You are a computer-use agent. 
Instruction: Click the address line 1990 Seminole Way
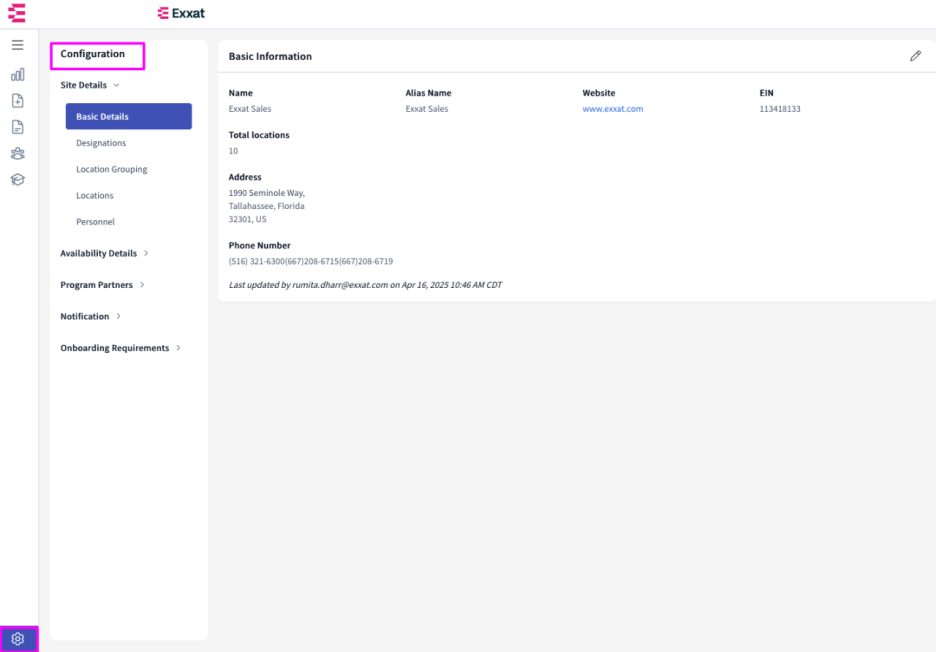[x=267, y=193]
